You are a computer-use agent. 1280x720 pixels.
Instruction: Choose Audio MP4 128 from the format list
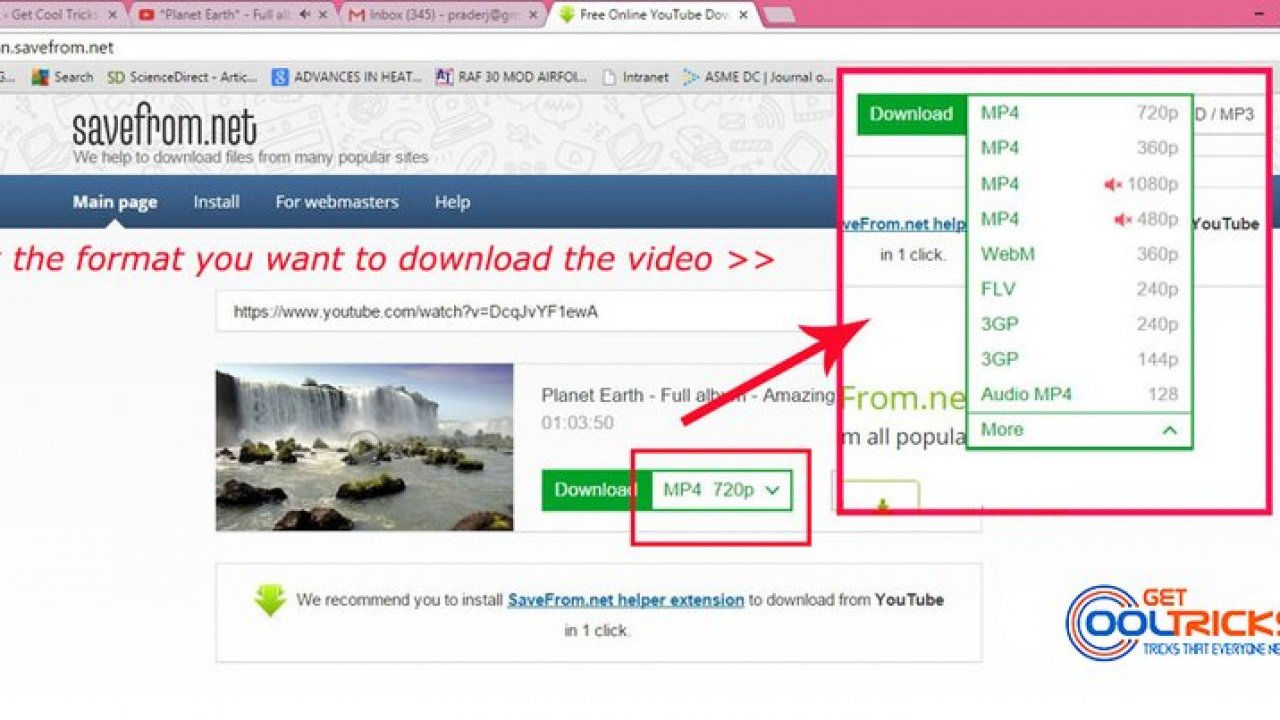[x=1079, y=394]
